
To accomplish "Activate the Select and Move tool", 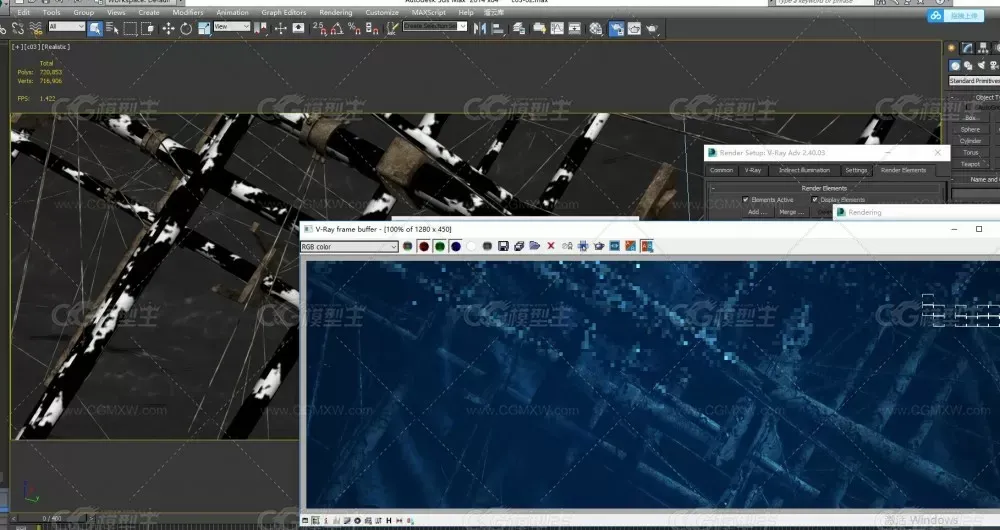I will pos(168,28).
